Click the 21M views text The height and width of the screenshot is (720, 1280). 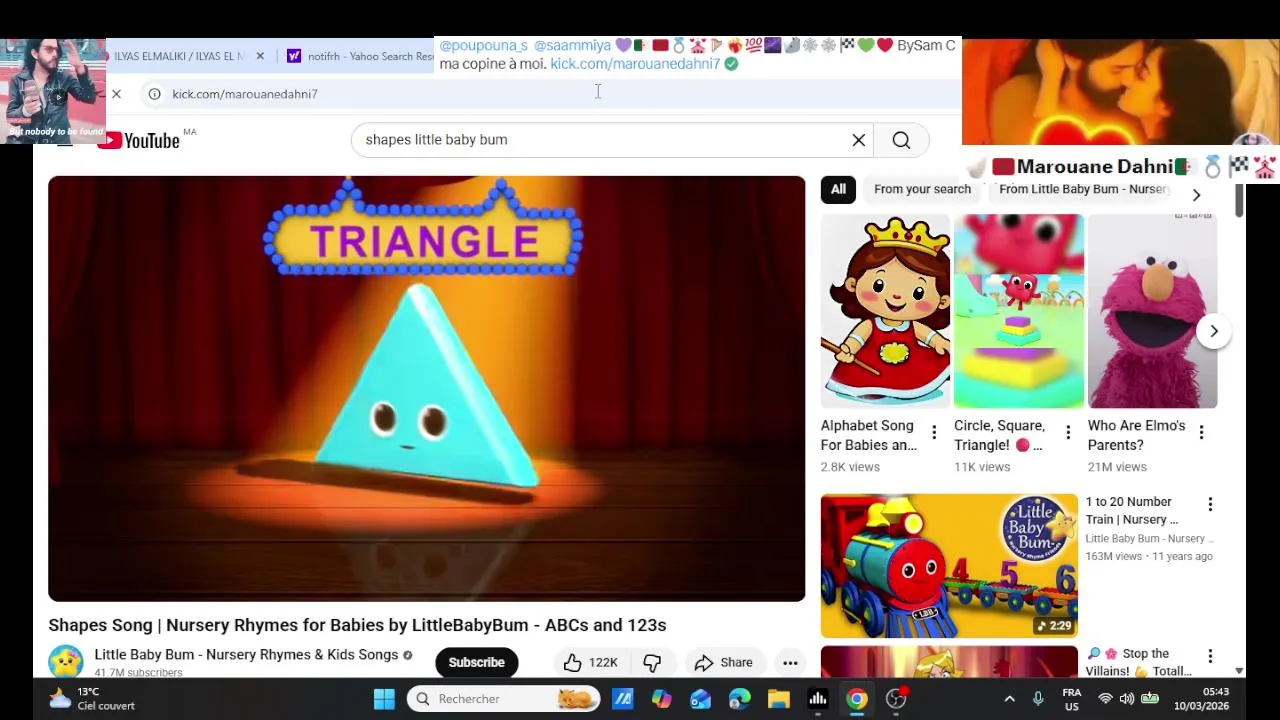tap(1117, 467)
